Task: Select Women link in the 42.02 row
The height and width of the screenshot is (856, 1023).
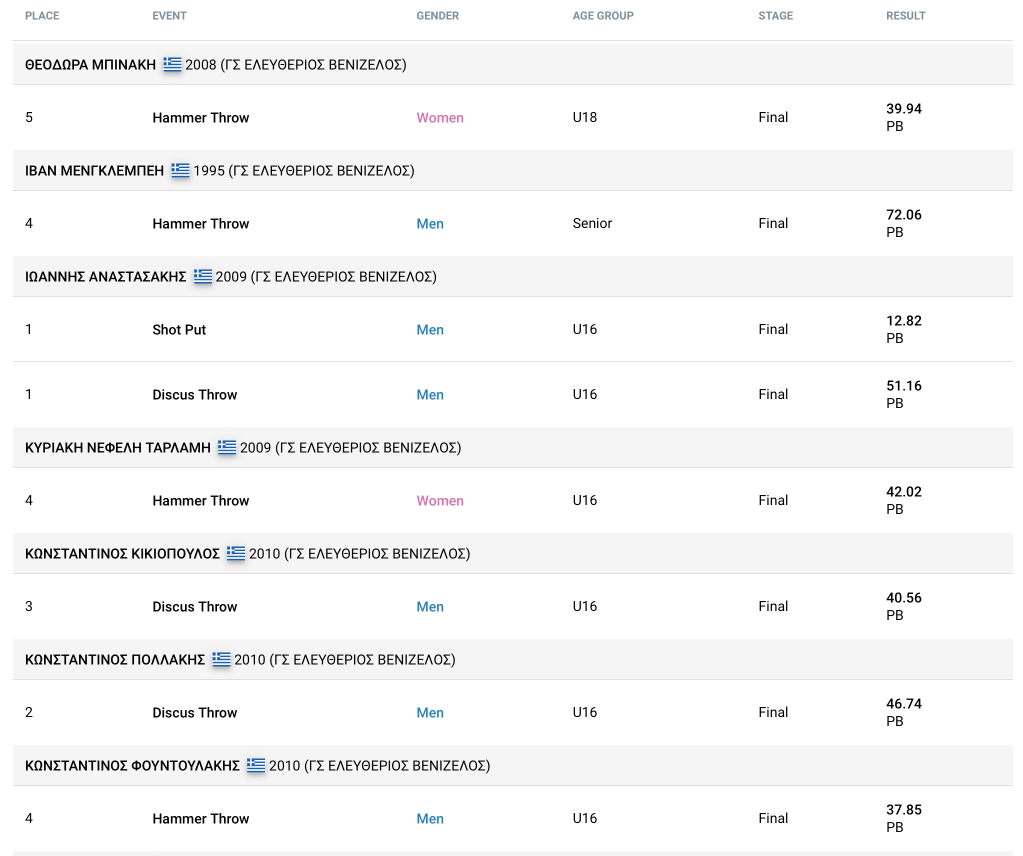Action: click(440, 501)
